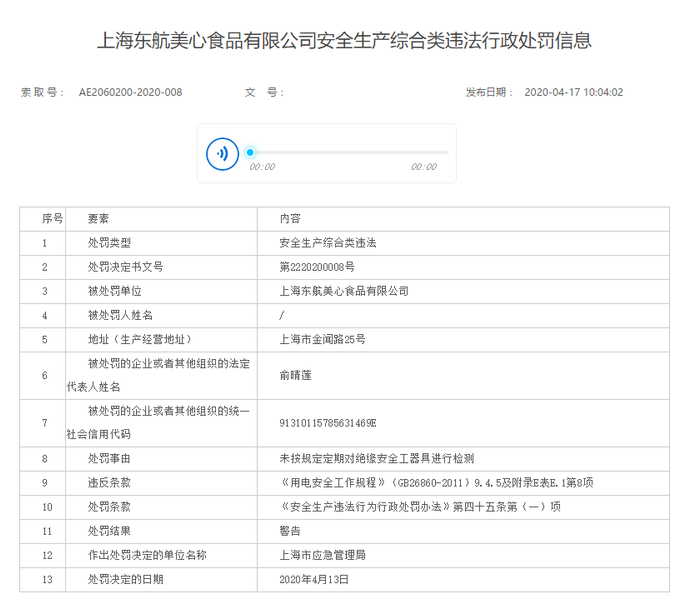Screen dimensions: 700x599
Task: Click the 用电安全工作规程 GB26860-2011 value
Action: tap(437, 483)
